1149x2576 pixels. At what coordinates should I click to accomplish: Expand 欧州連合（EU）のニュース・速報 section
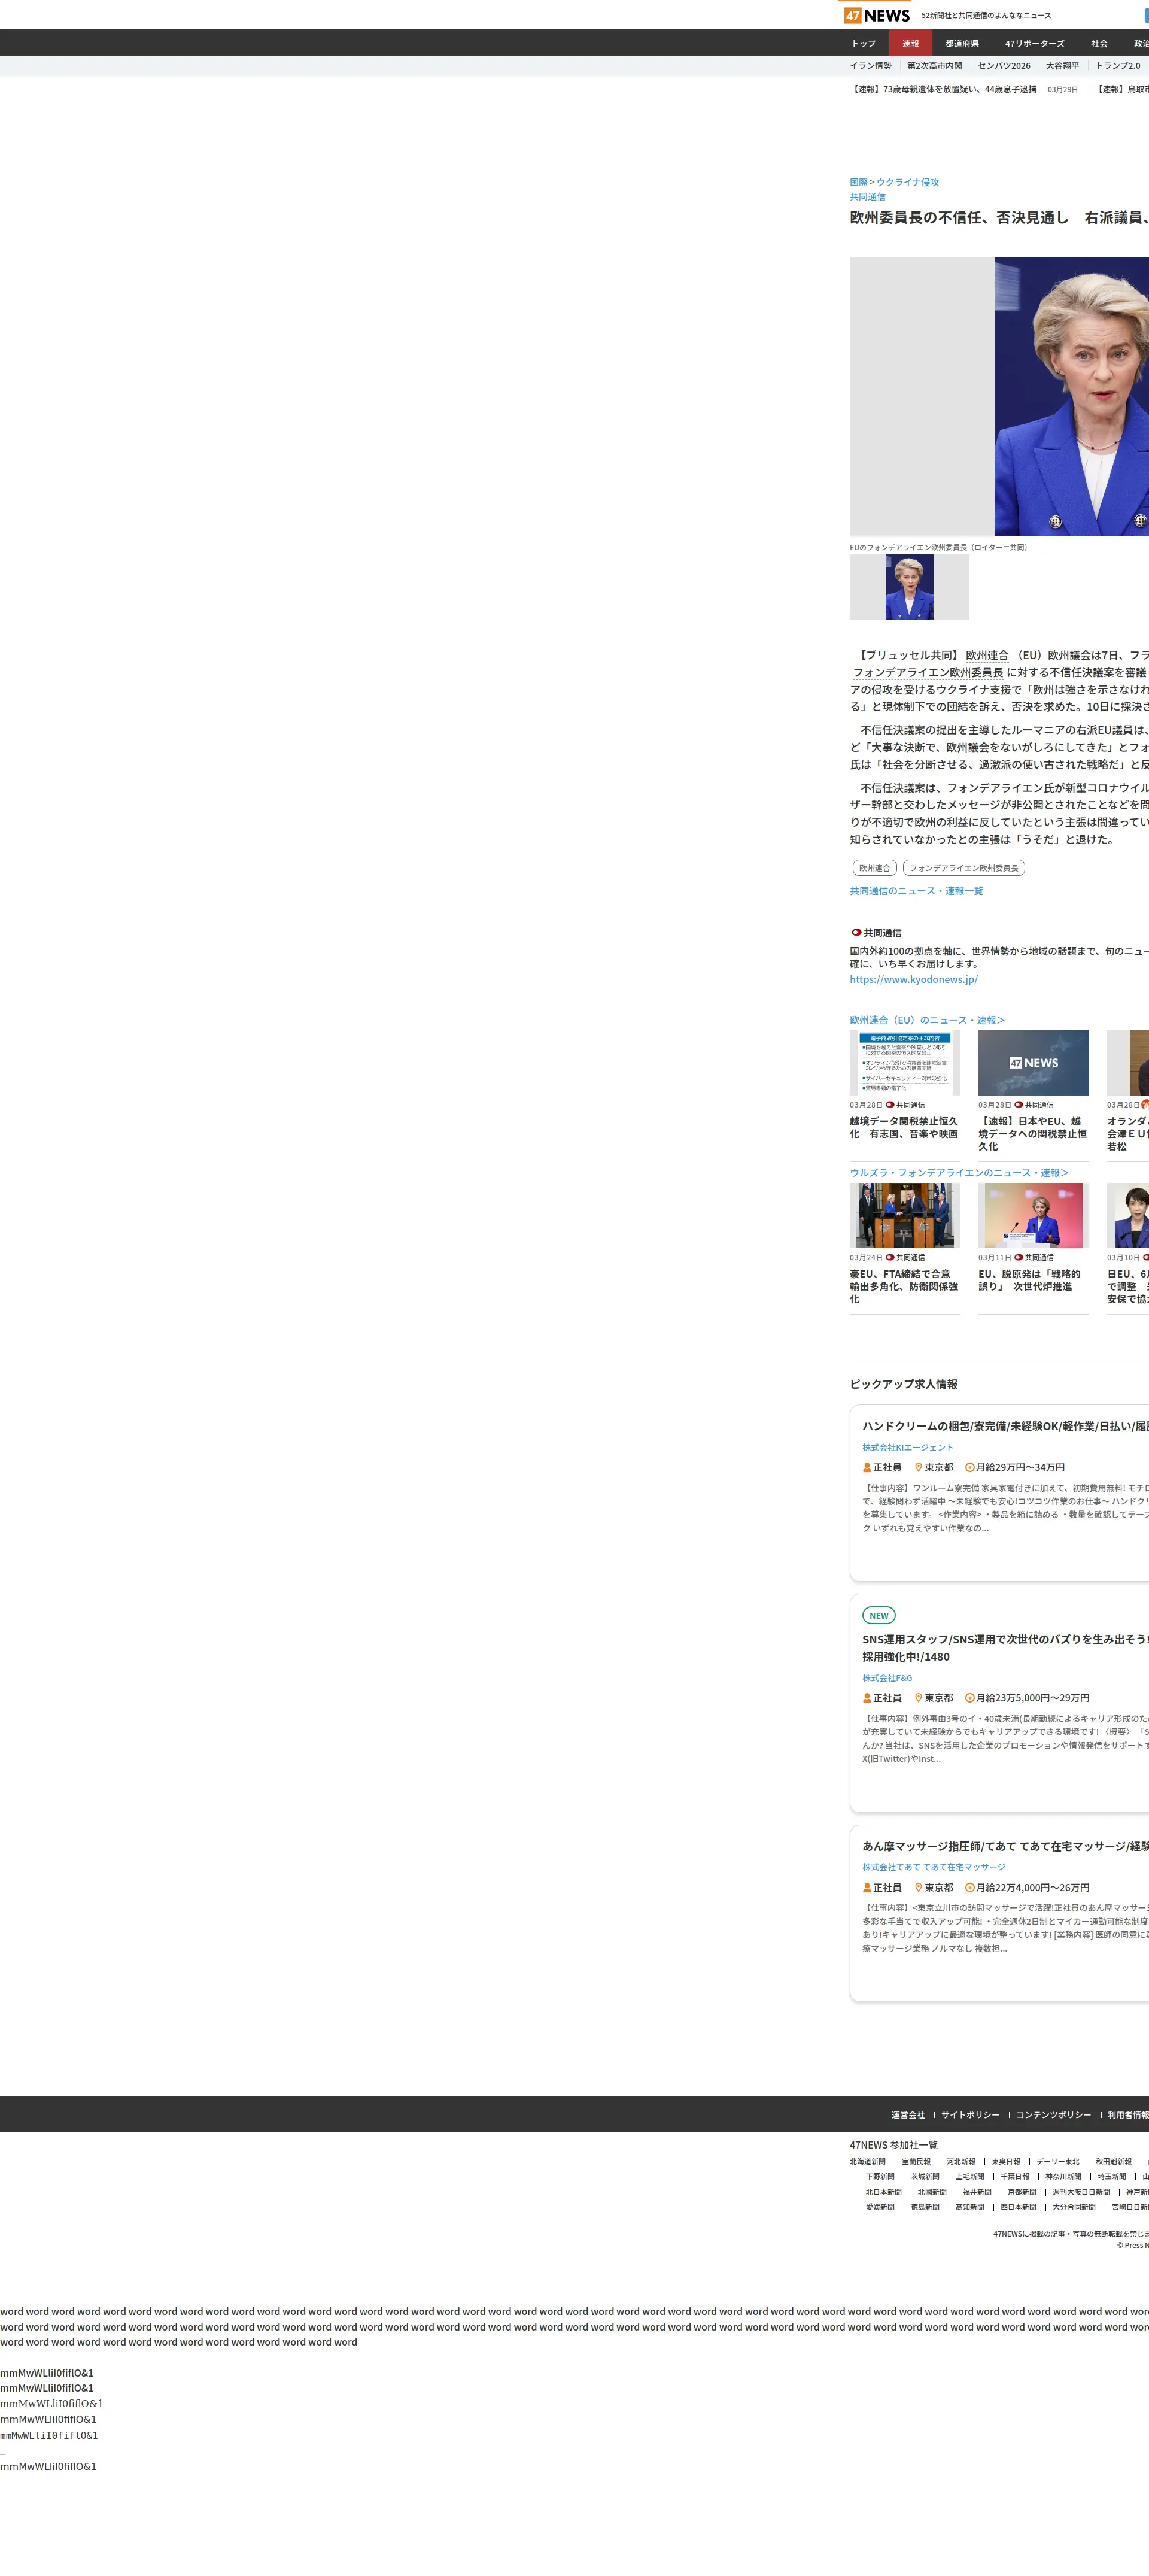click(926, 1020)
